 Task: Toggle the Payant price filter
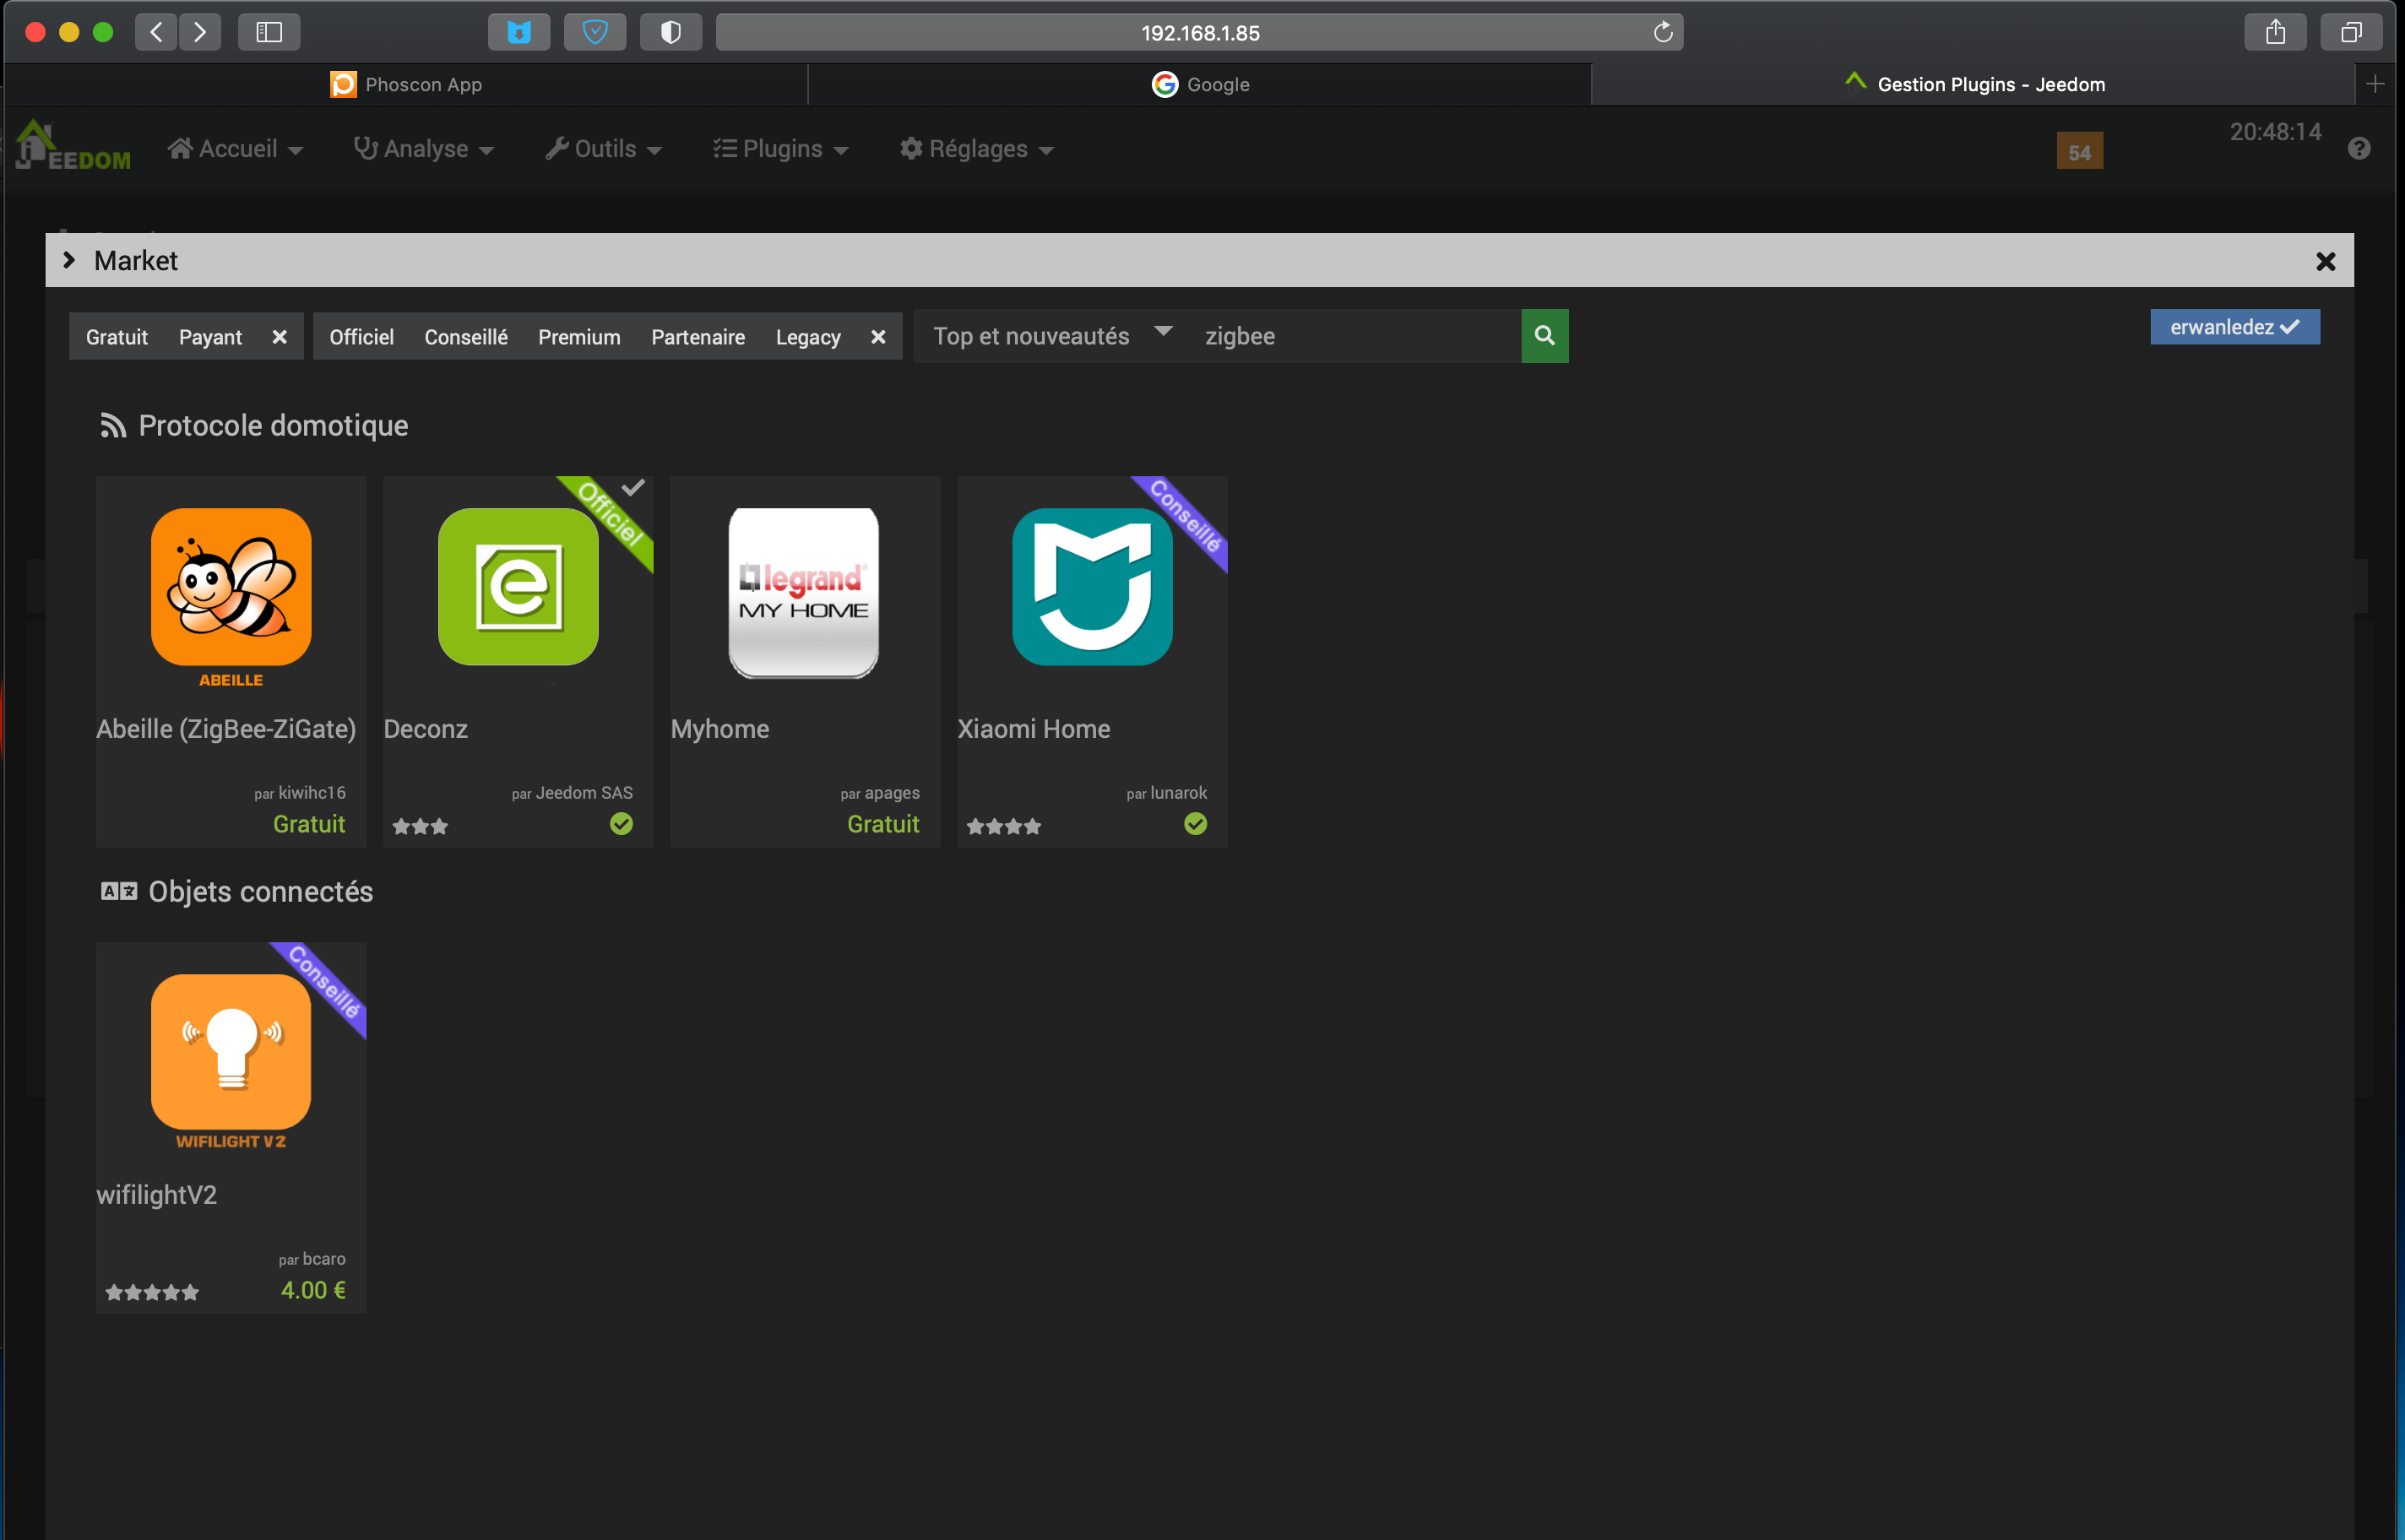(210, 337)
